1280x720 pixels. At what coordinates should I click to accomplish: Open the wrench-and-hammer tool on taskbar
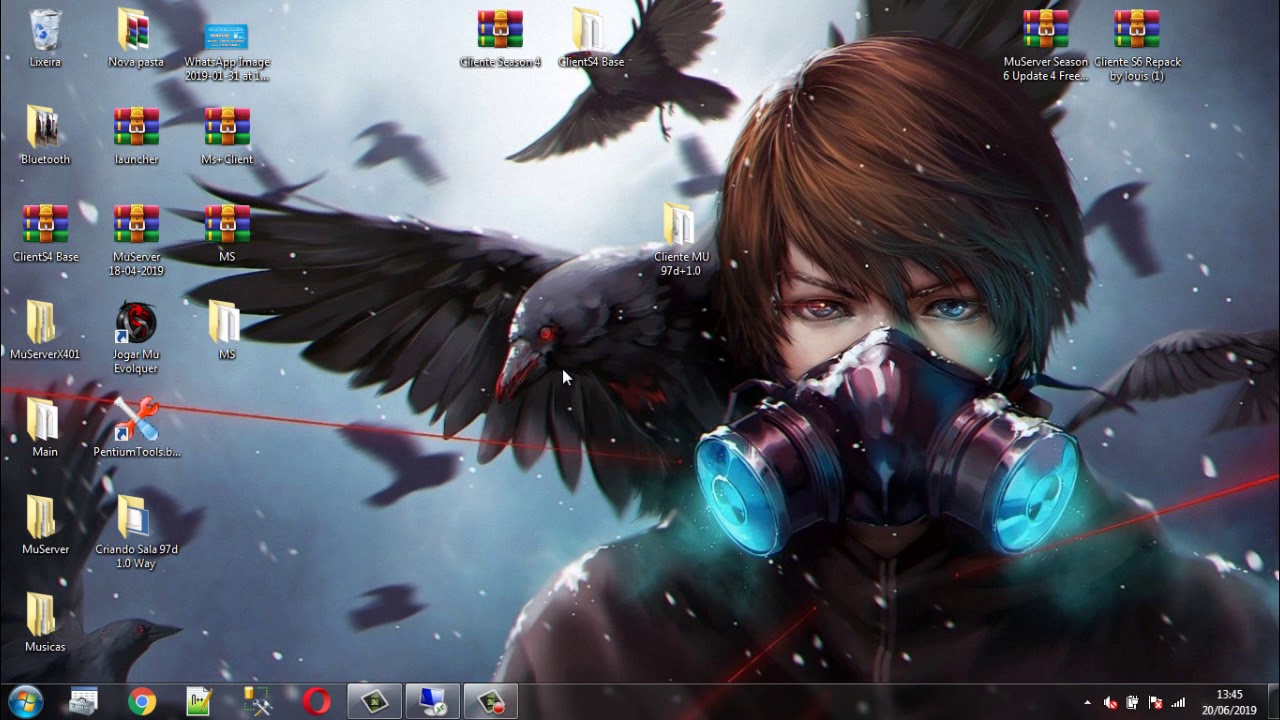(x=258, y=701)
